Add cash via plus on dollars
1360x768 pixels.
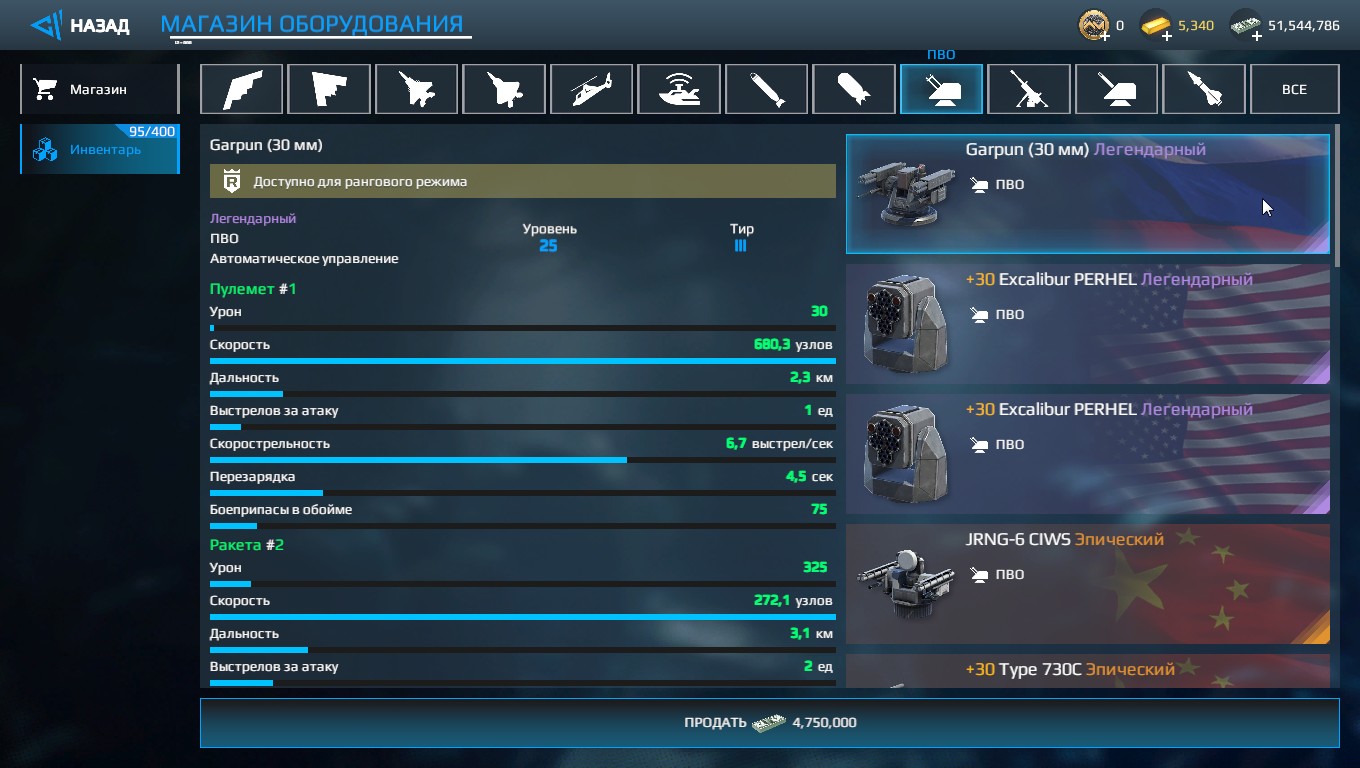pyautogui.click(x=1257, y=37)
